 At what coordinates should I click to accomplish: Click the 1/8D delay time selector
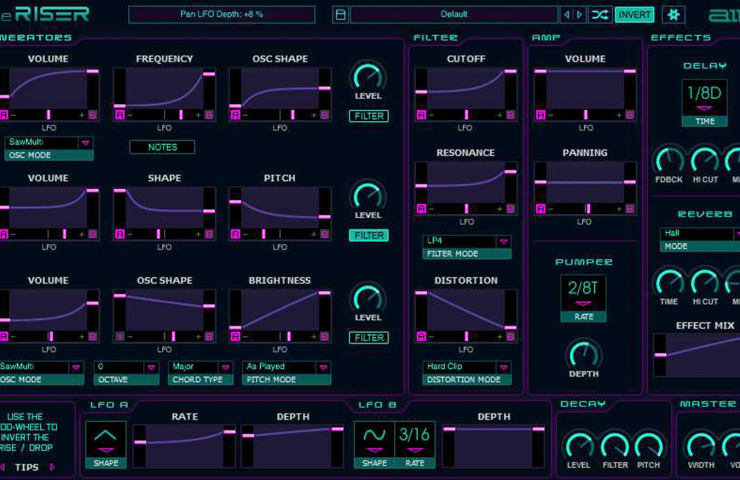click(x=704, y=98)
